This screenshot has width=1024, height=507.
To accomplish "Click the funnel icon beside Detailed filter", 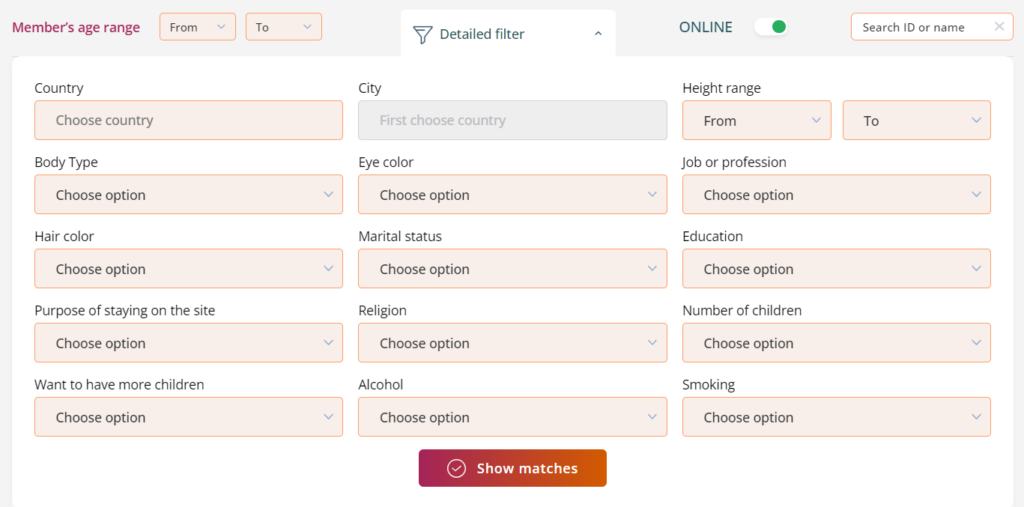I will pos(422,34).
